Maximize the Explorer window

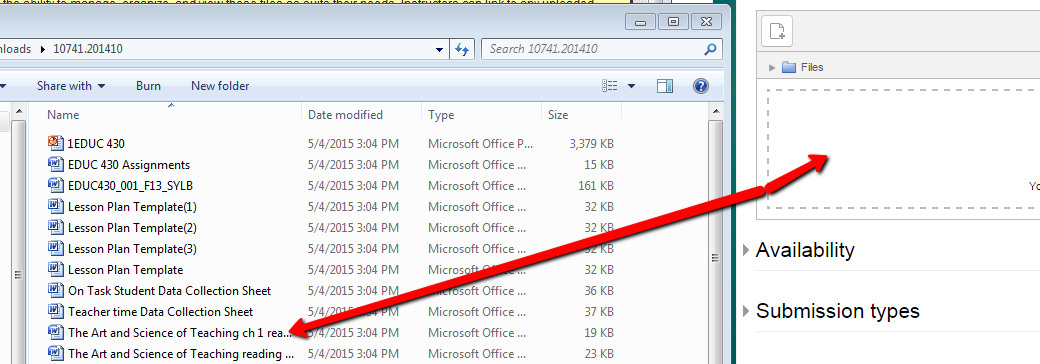tap(674, 21)
